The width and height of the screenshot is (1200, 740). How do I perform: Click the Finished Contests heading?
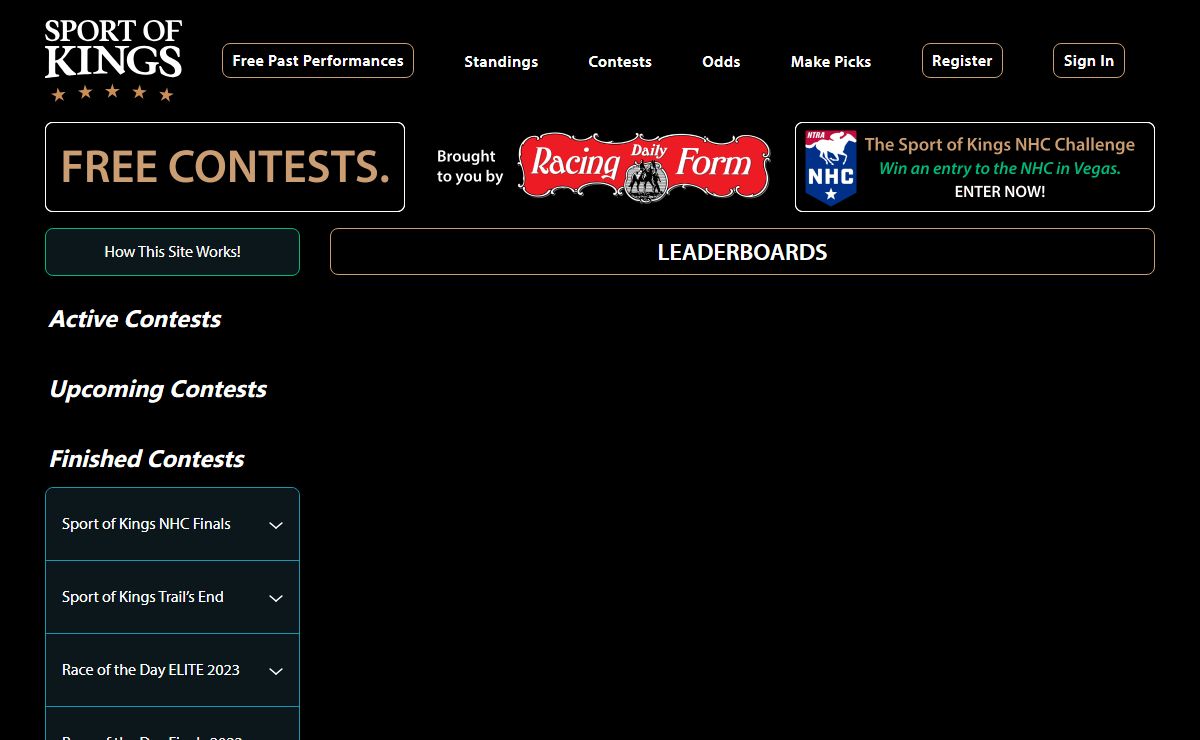(147, 459)
